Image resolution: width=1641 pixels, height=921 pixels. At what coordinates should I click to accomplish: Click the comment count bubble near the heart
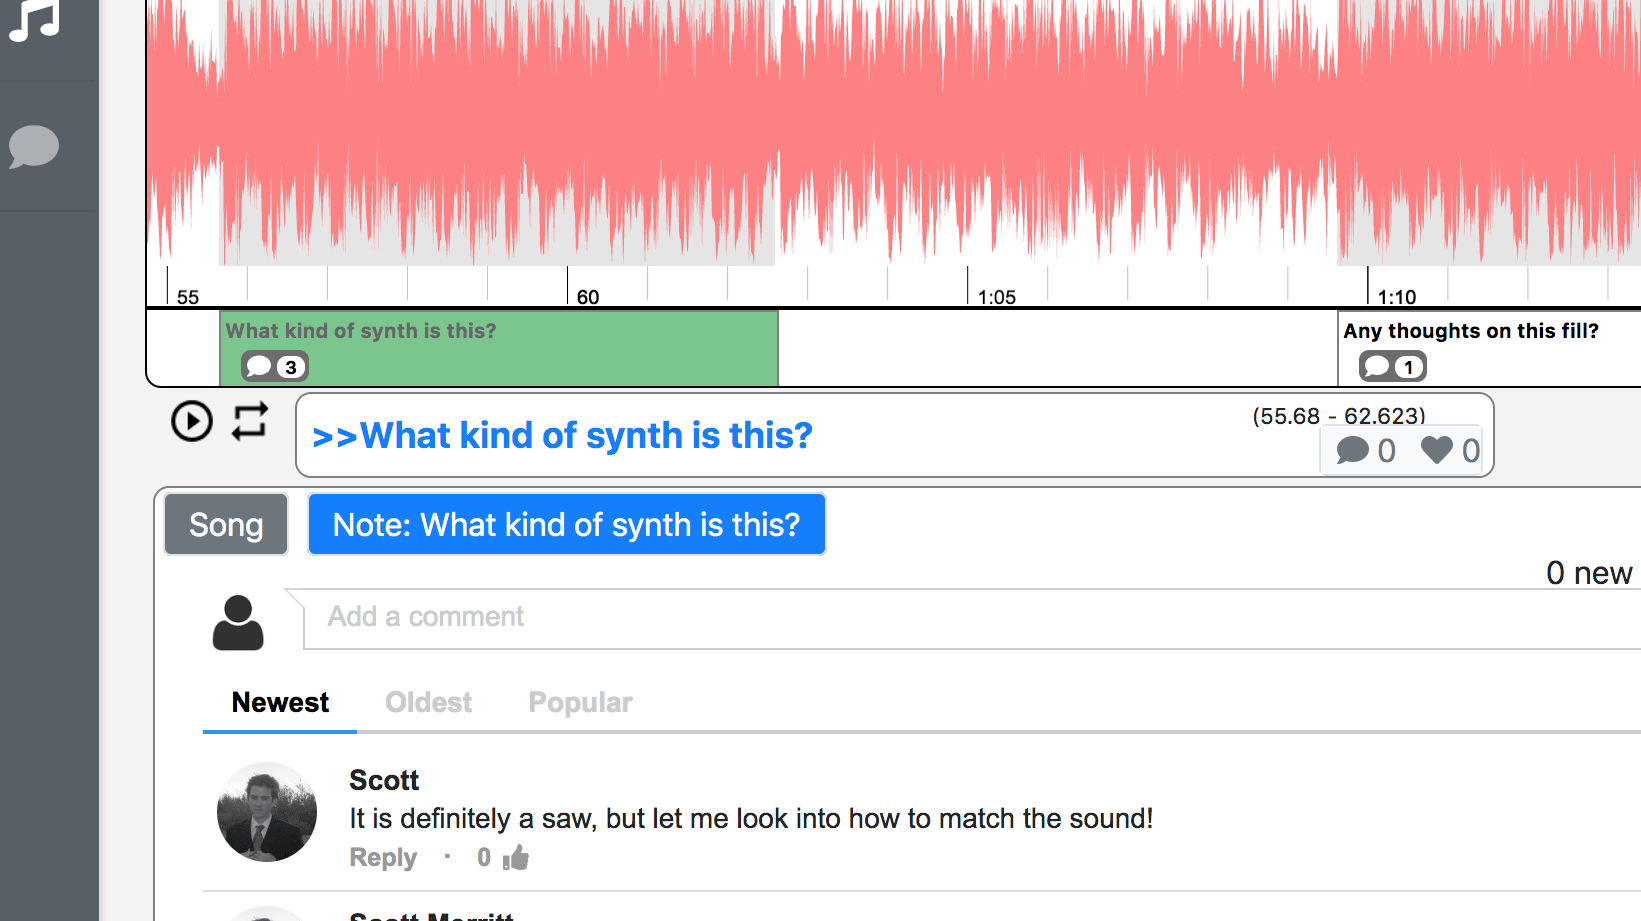point(1353,450)
